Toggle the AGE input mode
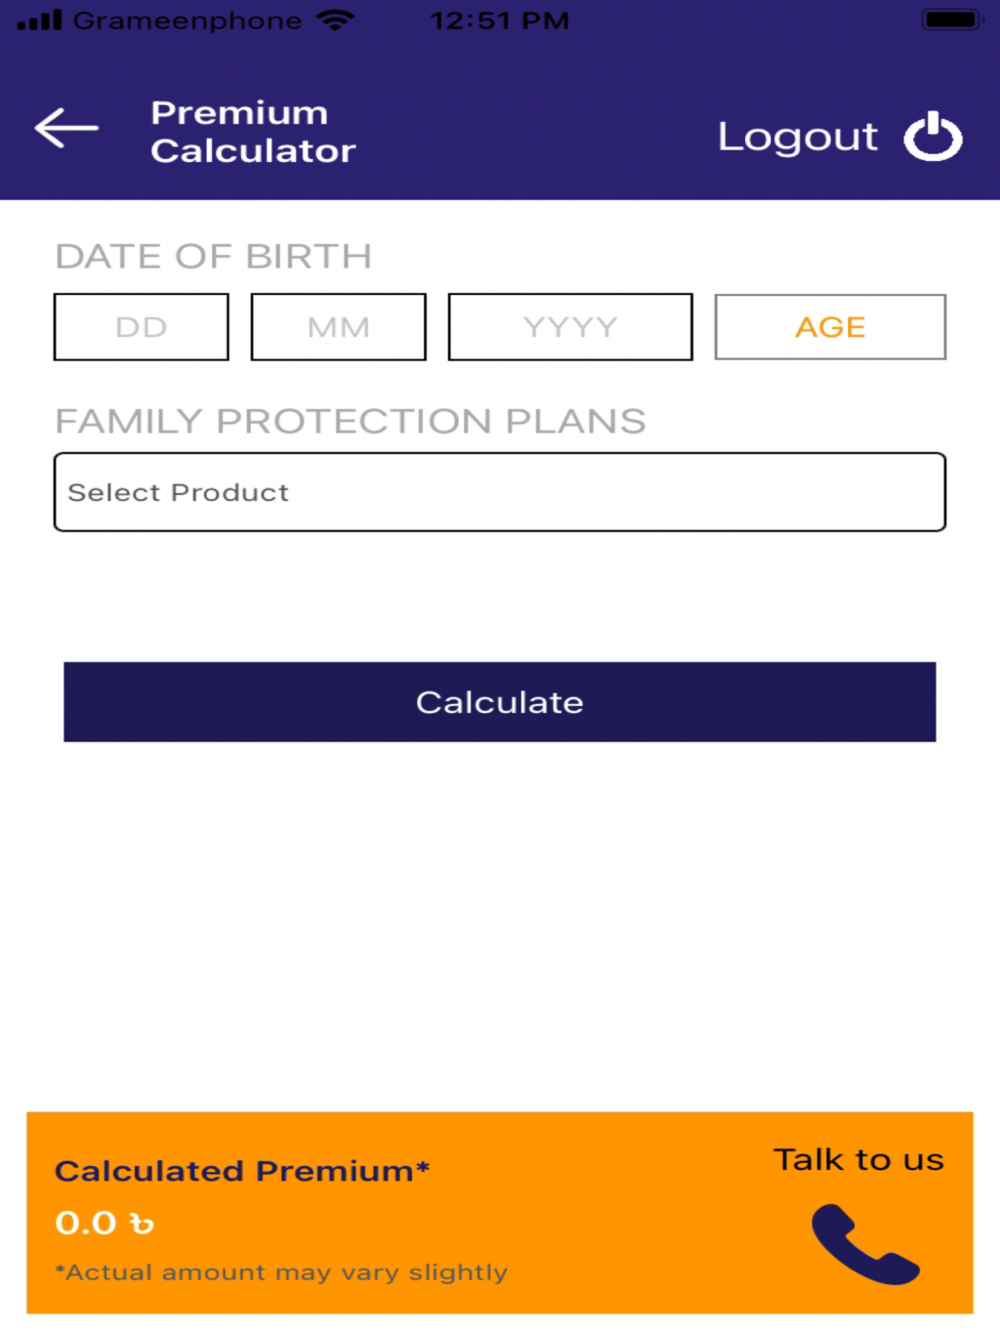 [x=829, y=327]
